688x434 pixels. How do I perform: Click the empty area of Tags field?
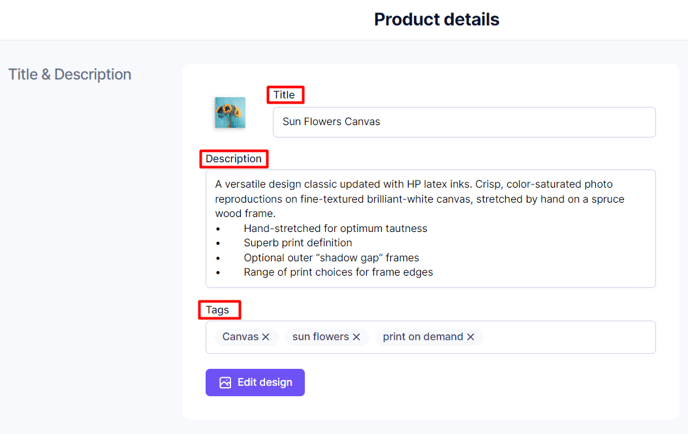point(568,337)
